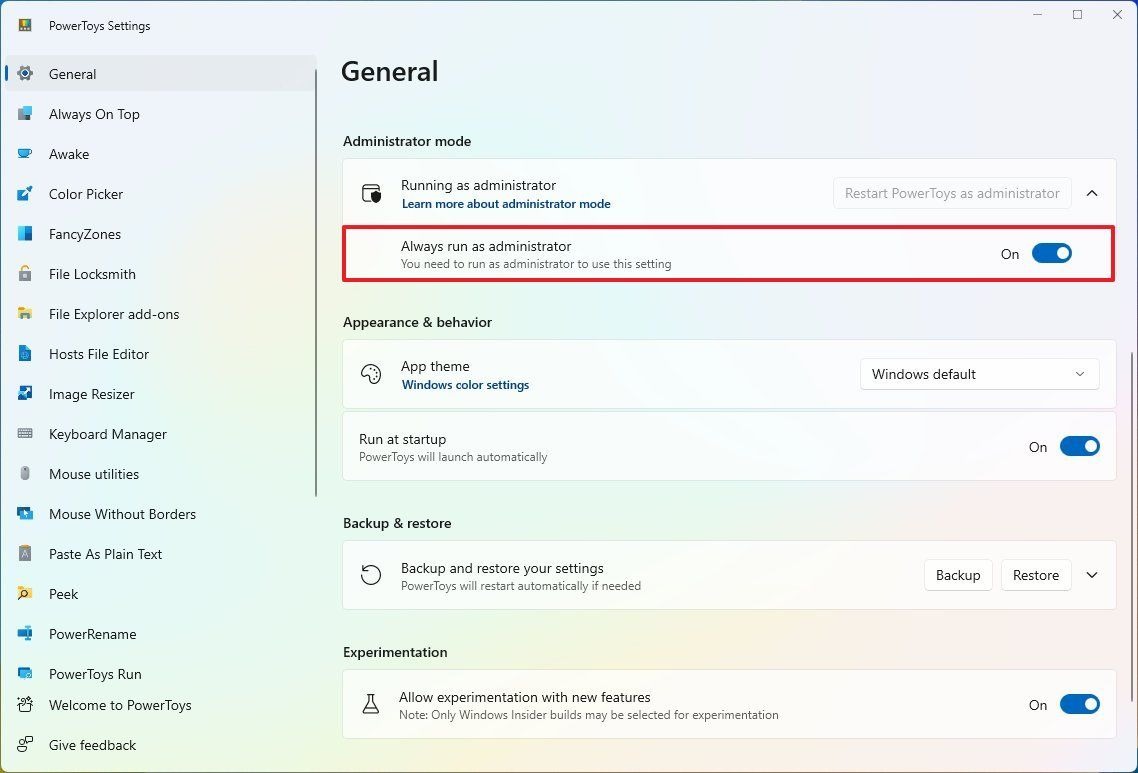Click the Keyboard Manager icon
The image size is (1138, 773).
tap(25, 433)
